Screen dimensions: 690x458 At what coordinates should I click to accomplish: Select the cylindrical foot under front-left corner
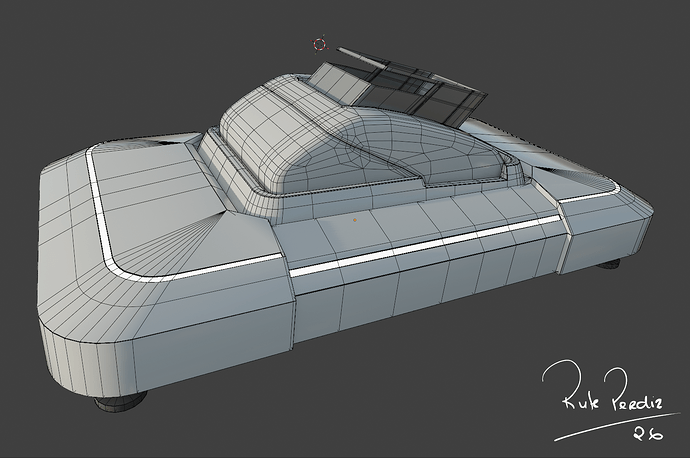tap(120, 403)
